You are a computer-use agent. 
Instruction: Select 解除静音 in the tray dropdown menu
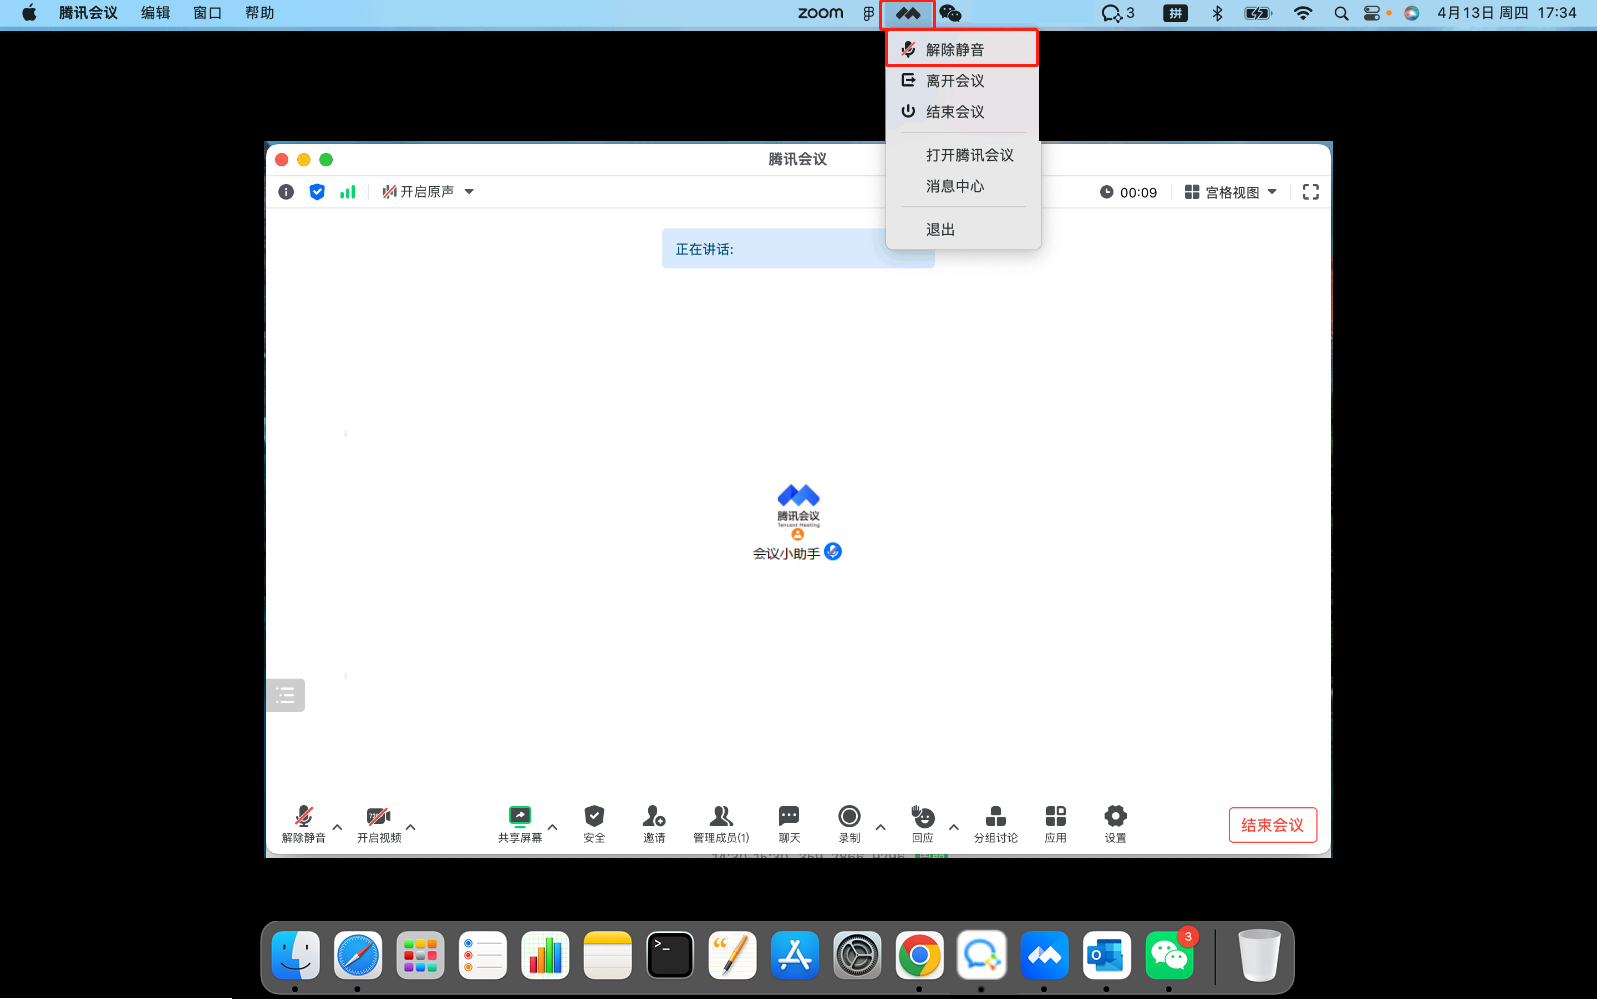point(962,49)
